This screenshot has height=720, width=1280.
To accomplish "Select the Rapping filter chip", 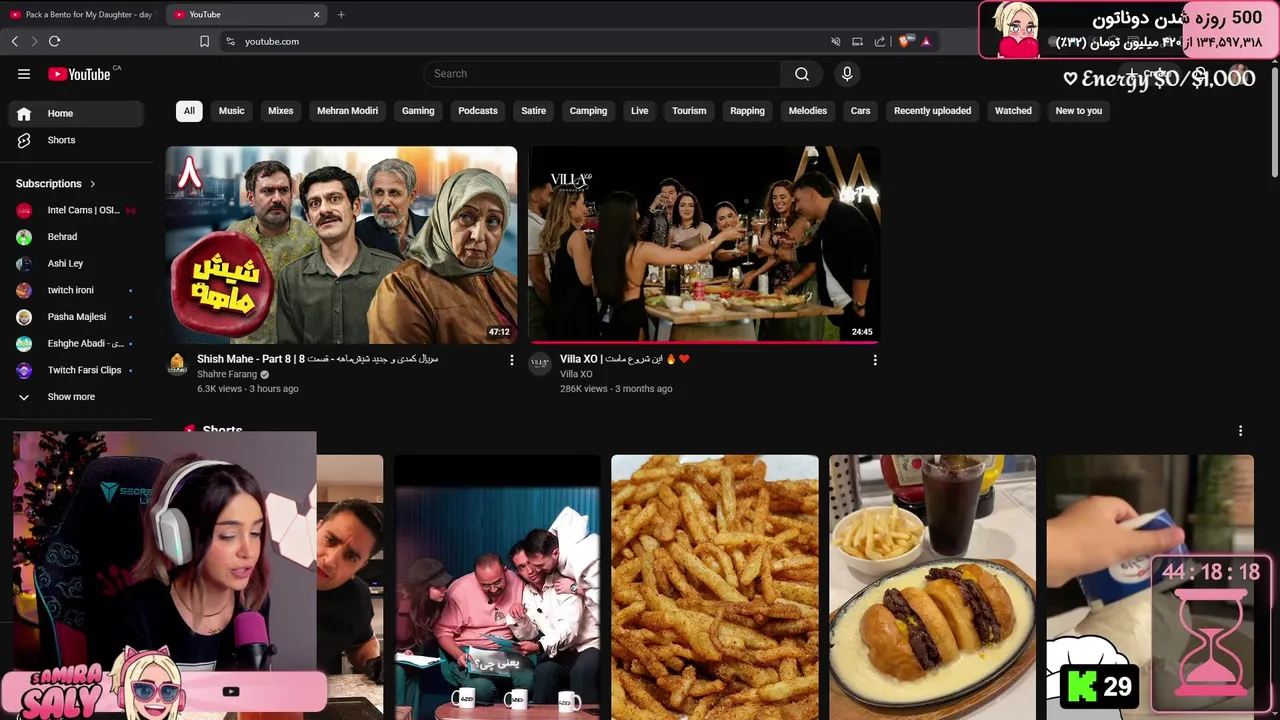I will (x=747, y=111).
